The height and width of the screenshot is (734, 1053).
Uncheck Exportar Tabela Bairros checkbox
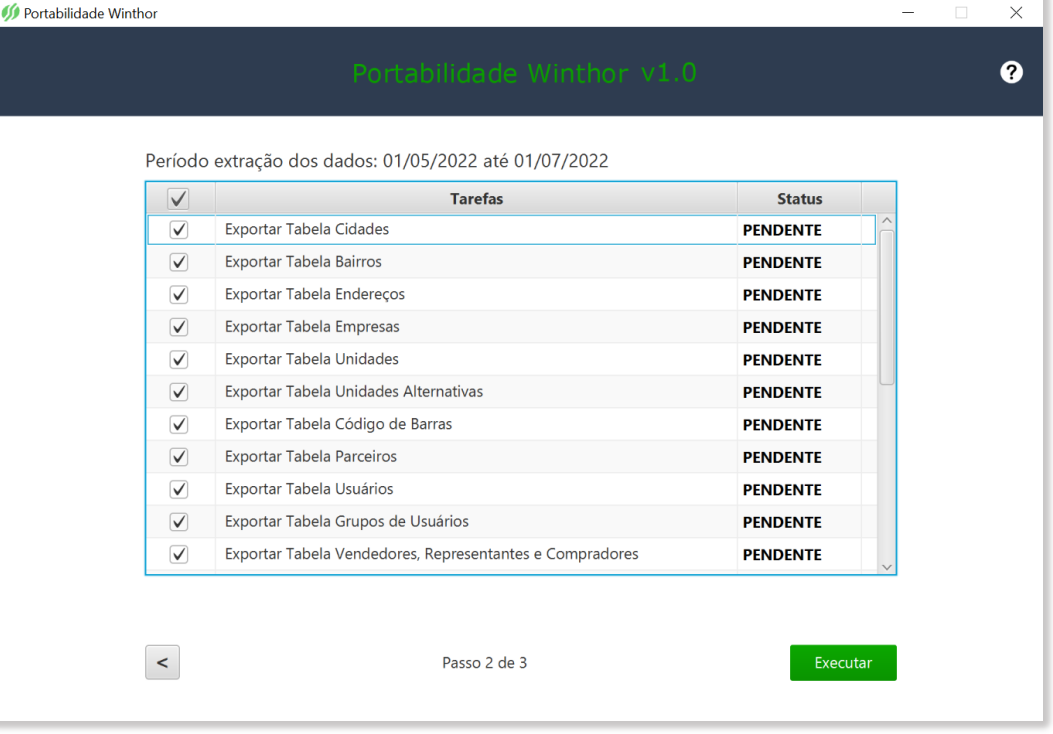click(179, 262)
